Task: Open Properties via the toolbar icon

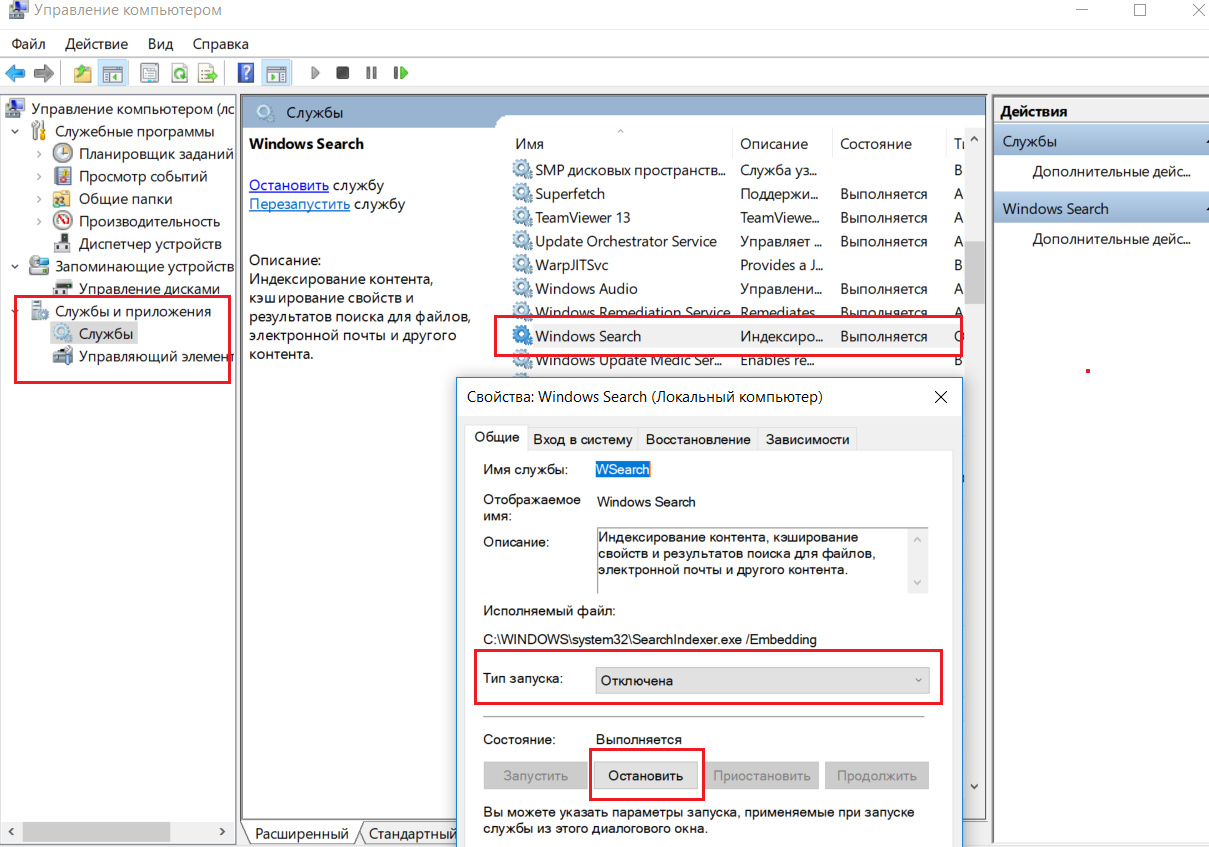Action: (150, 73)
